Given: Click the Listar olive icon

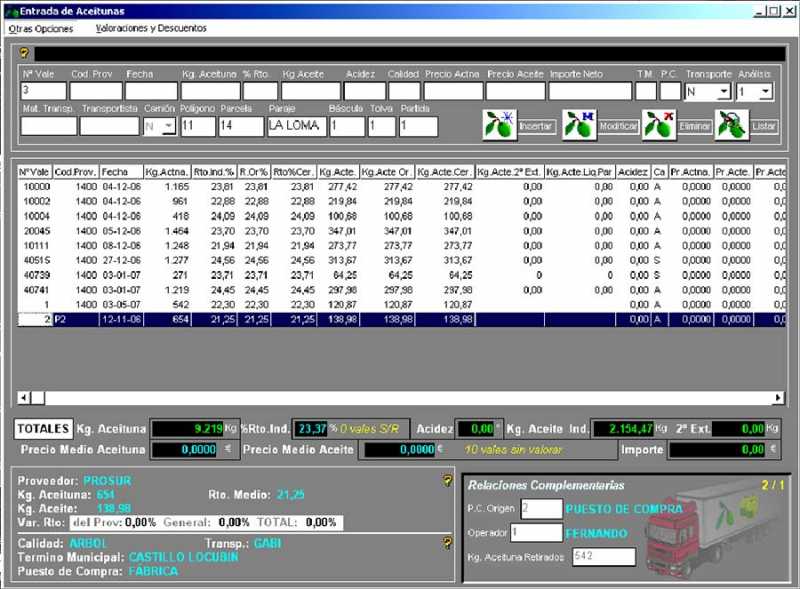Looking at the screenshot, I should [x=732, y=125].
